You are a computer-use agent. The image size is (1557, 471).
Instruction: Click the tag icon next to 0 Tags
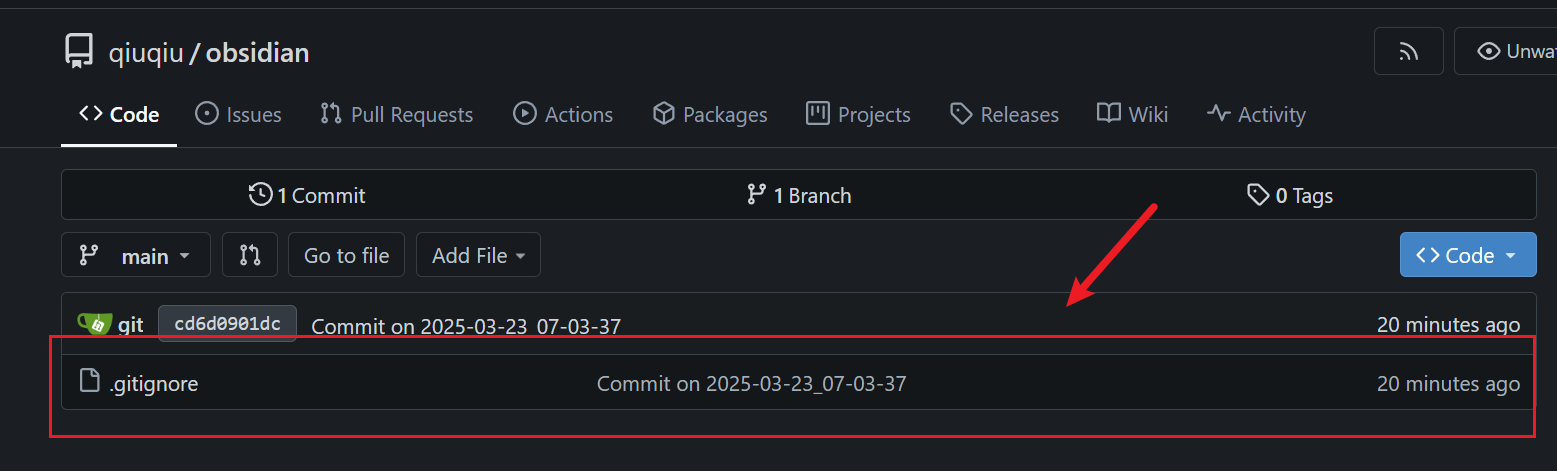(1258, 195)
